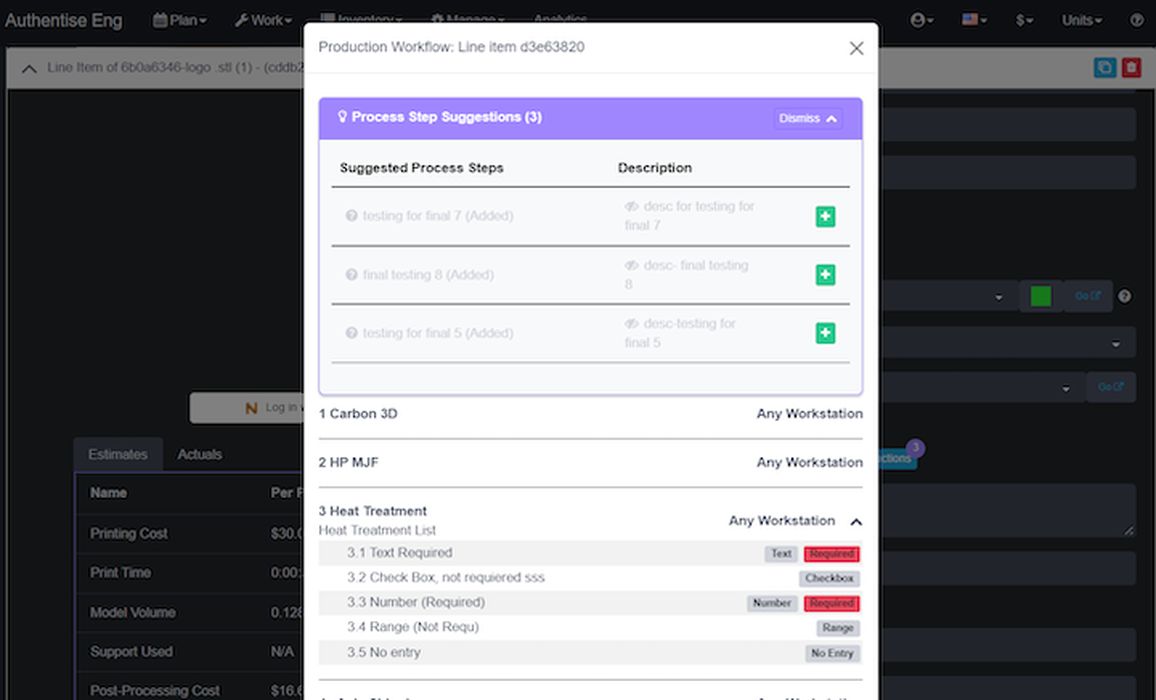Collapse the Heat Treatment step details

pyautogui.click(x=855, y=521)
